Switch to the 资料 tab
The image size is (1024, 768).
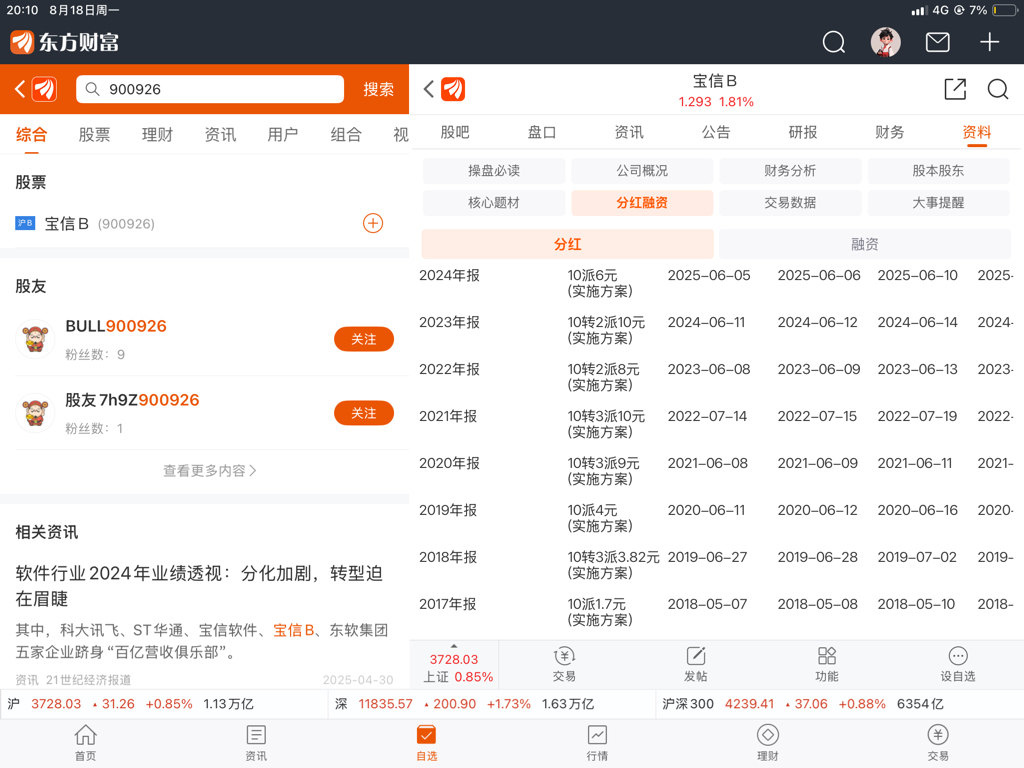tap(977, 133)
